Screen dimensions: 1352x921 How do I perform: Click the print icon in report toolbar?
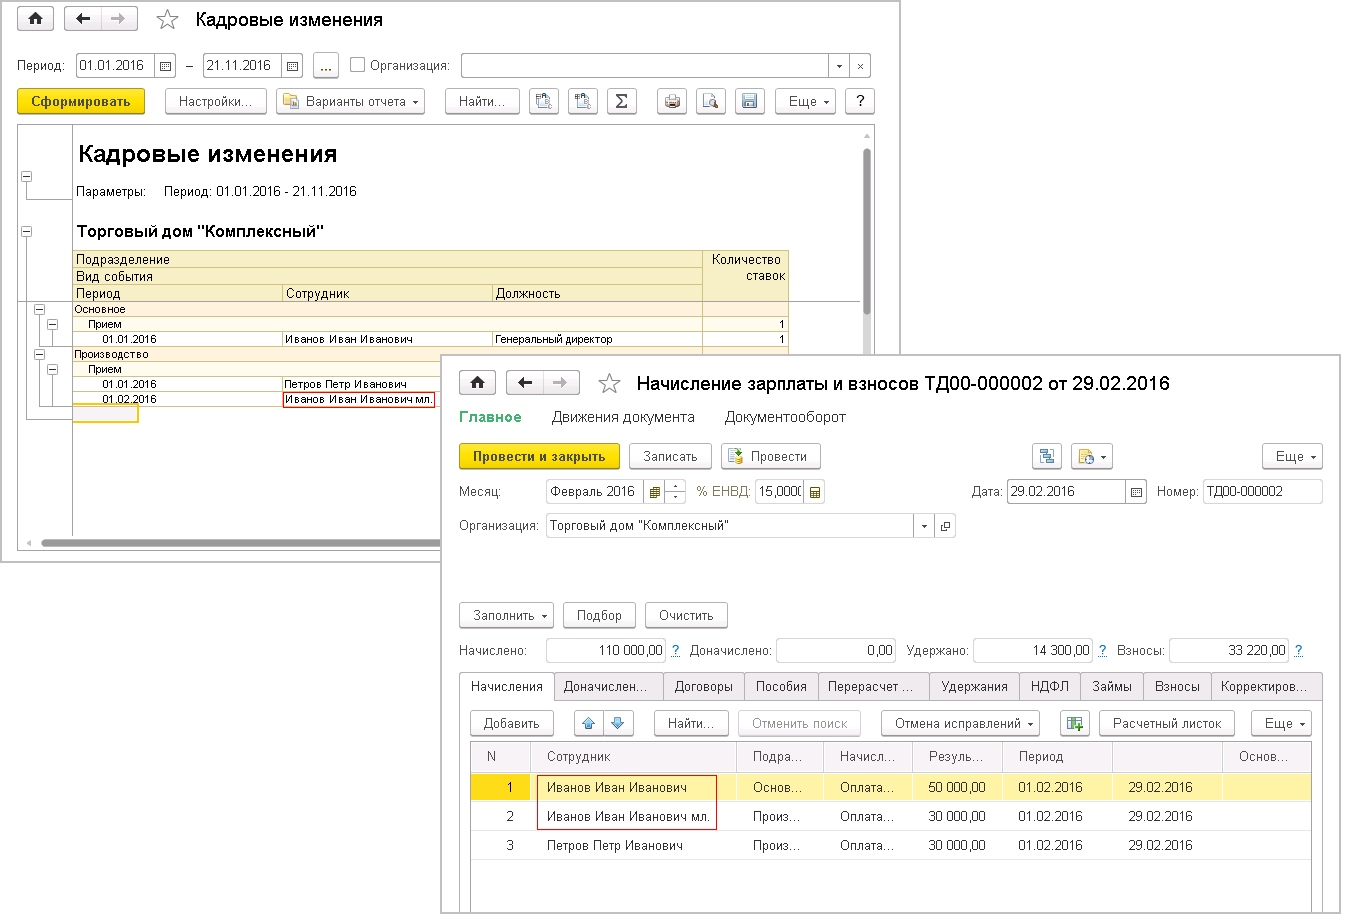[x=672, y=101]
